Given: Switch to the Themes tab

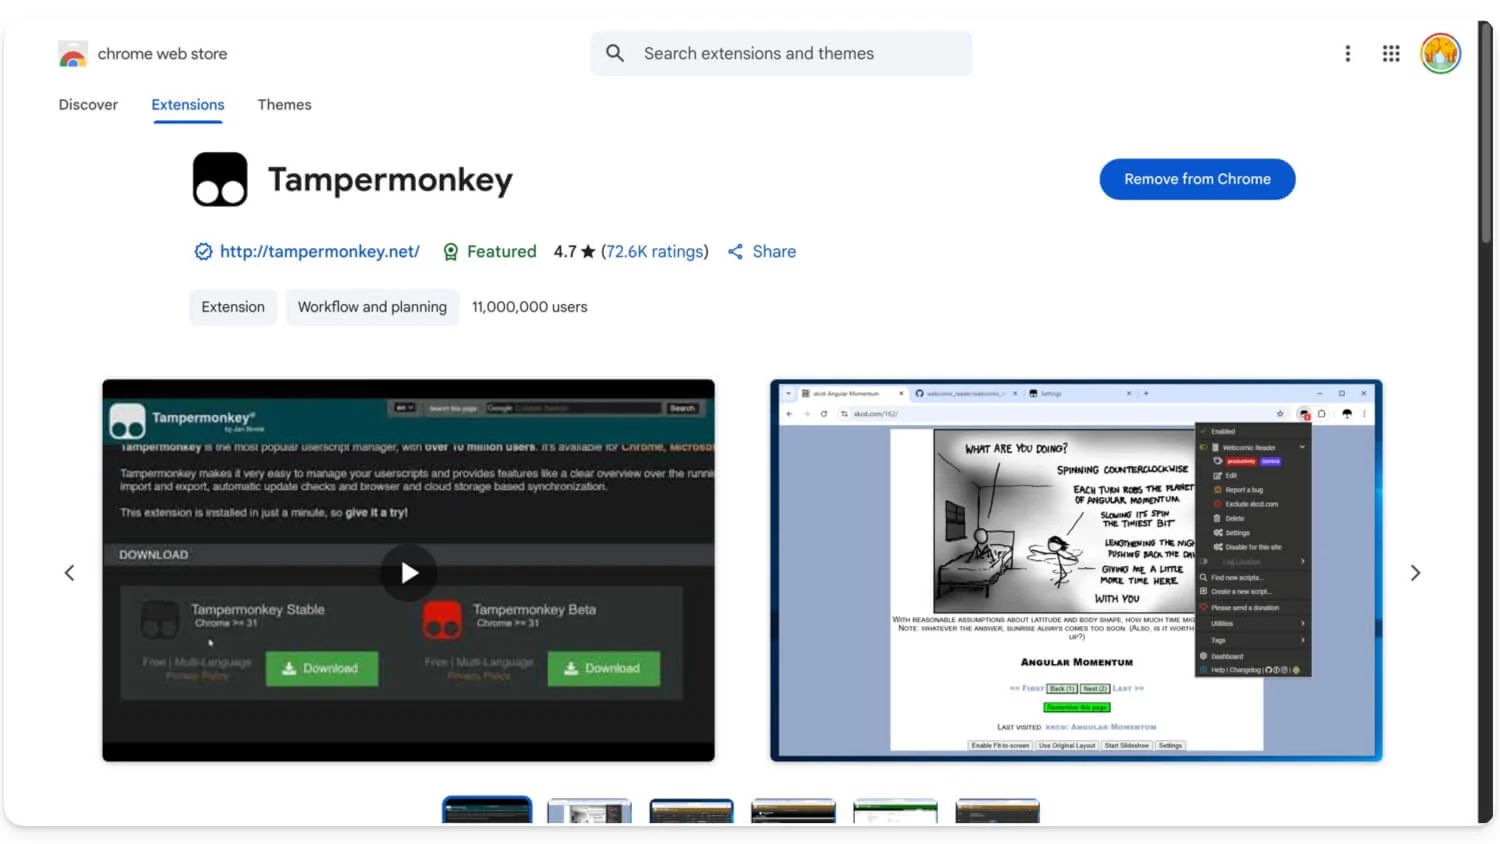Looking at the screenshot, I should pyautogui.click(x=284, y=104).
